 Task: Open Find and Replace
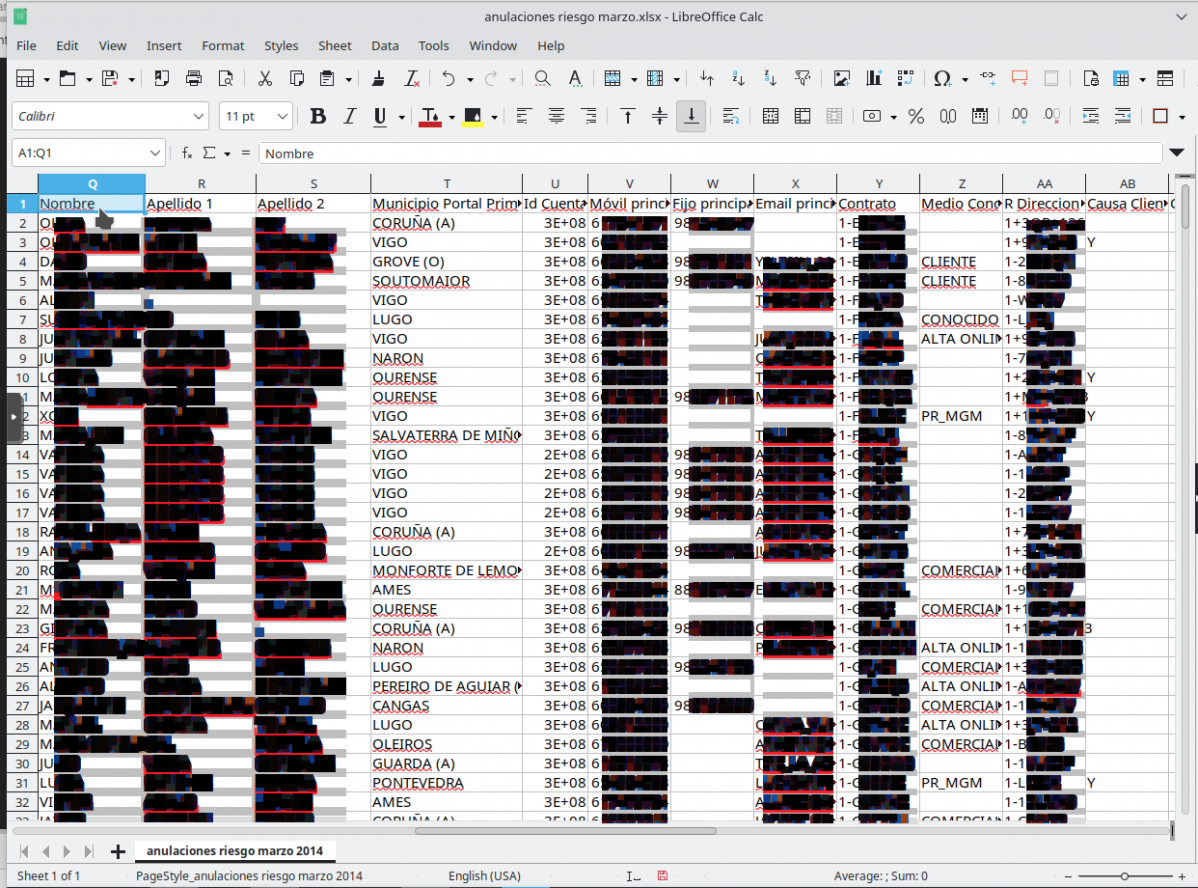pos(542,78)
